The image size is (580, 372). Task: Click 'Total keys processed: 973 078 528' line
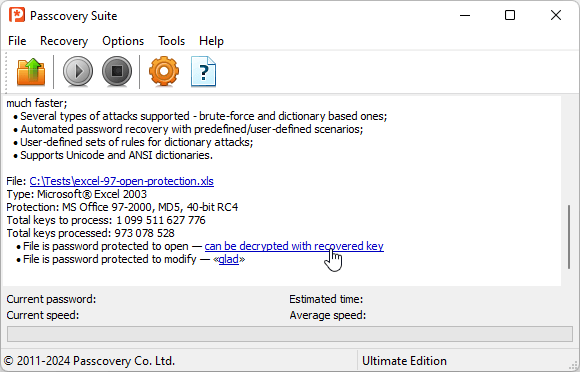coord(90,233)
